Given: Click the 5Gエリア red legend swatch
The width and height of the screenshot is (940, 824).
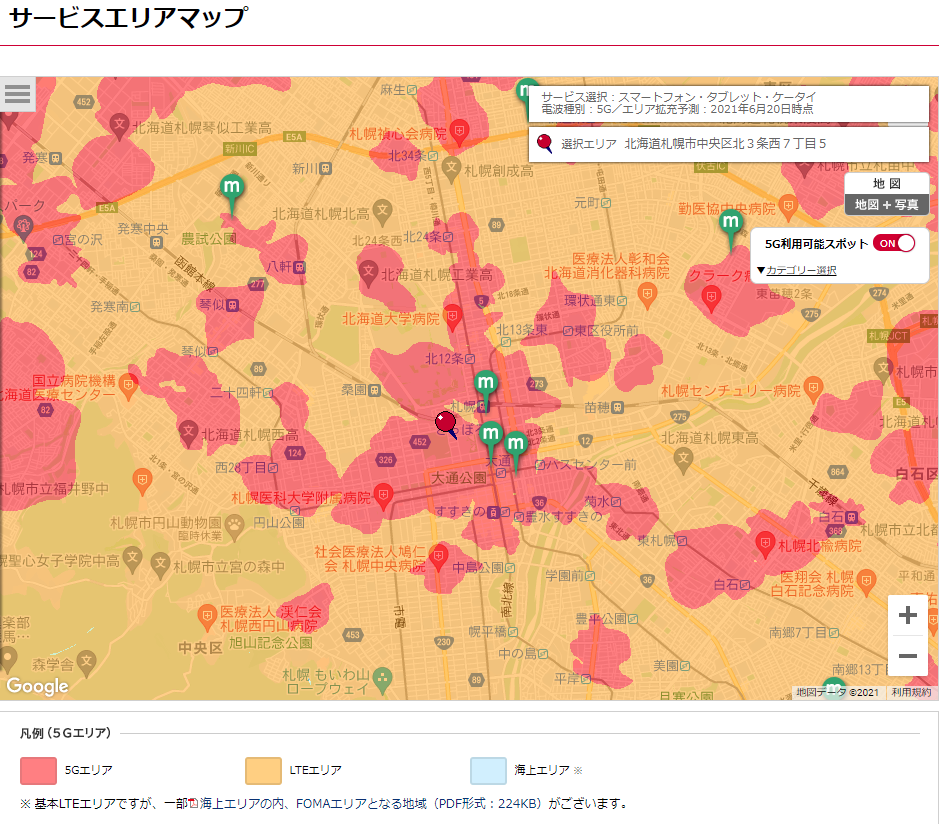Looking at the screenshot, I should (x=38, y=771).
